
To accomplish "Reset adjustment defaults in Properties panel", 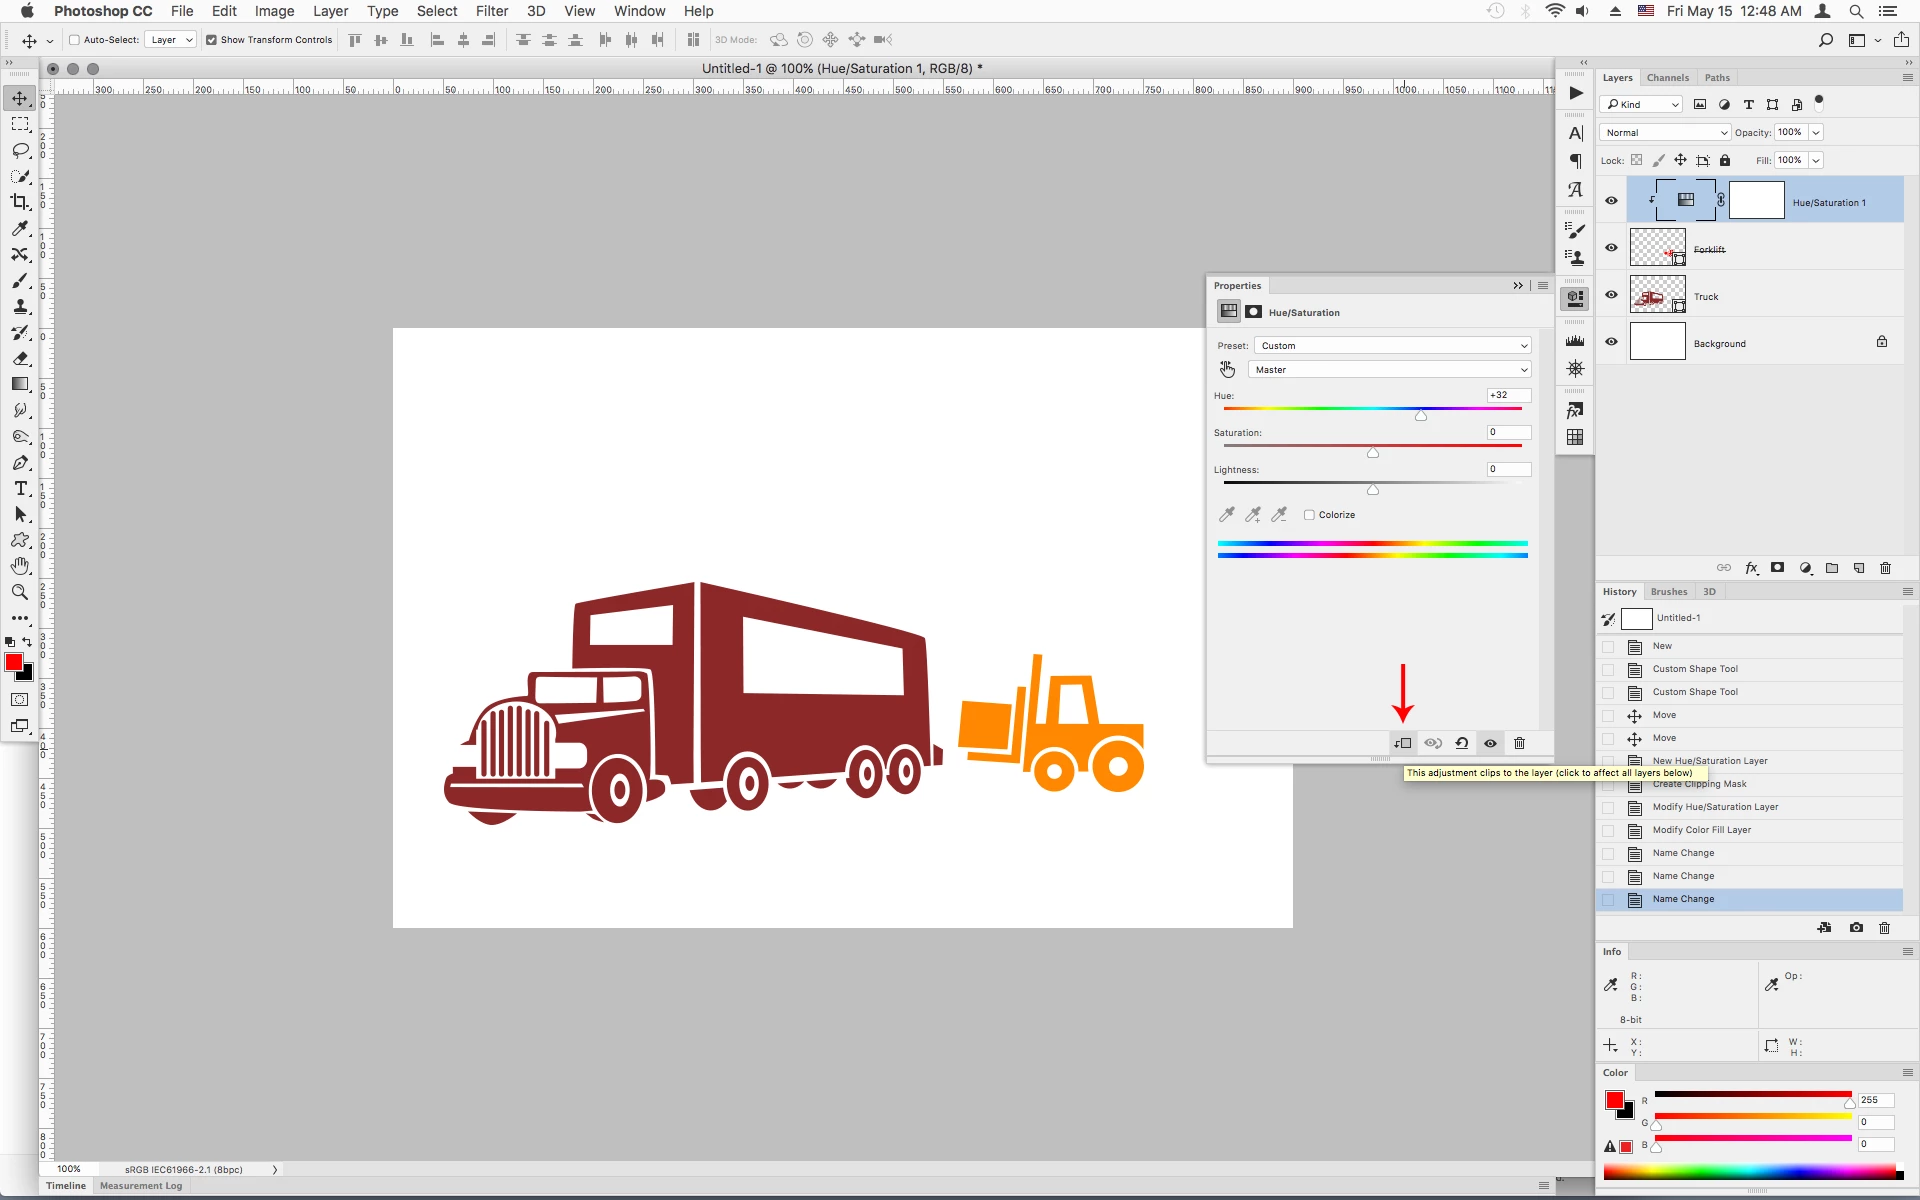I will click(x=1461, y=743).
